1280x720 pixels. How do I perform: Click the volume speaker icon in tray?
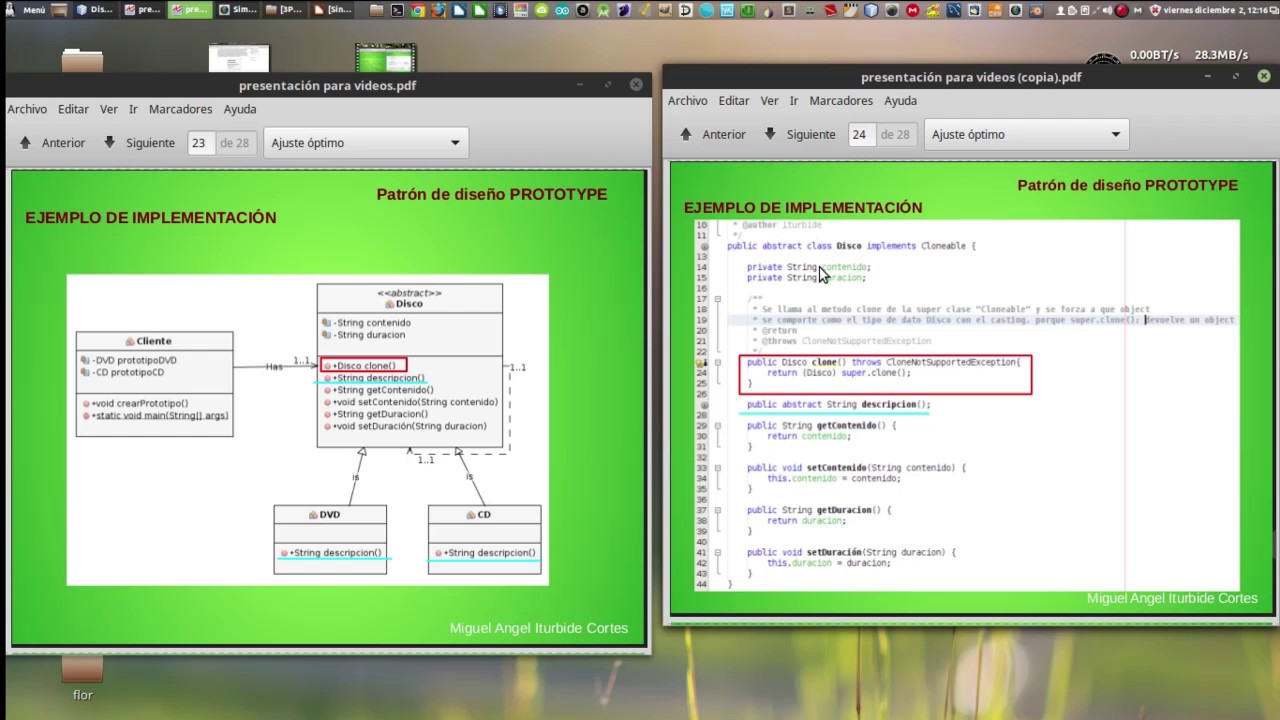(x=1108, y=10)
